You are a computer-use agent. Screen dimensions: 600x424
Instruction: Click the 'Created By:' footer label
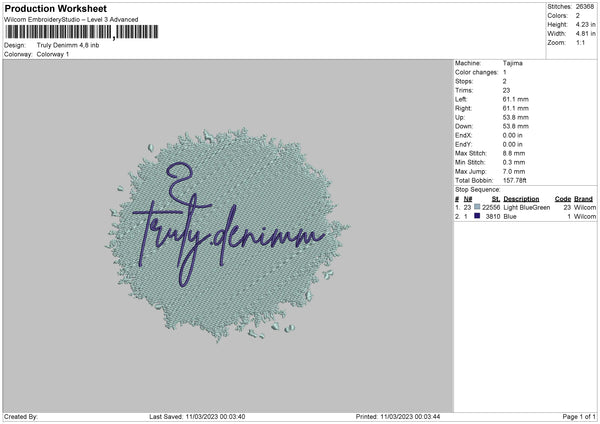coord(21,416)
